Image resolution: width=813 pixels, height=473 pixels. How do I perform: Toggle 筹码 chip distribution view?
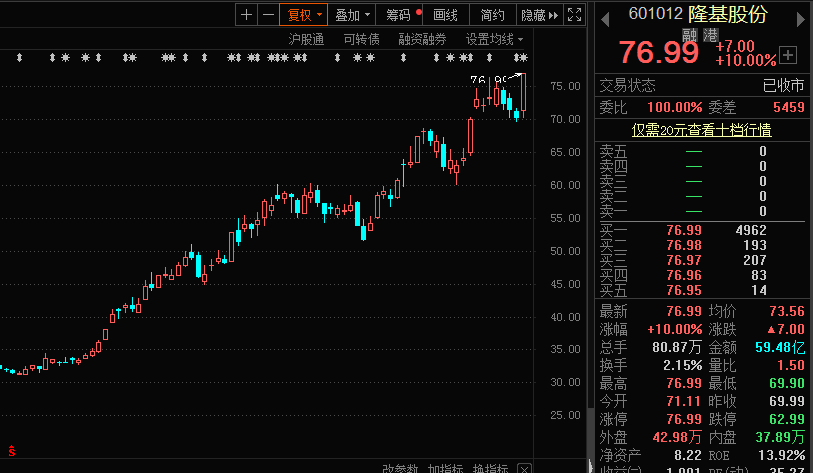[399, 15]
